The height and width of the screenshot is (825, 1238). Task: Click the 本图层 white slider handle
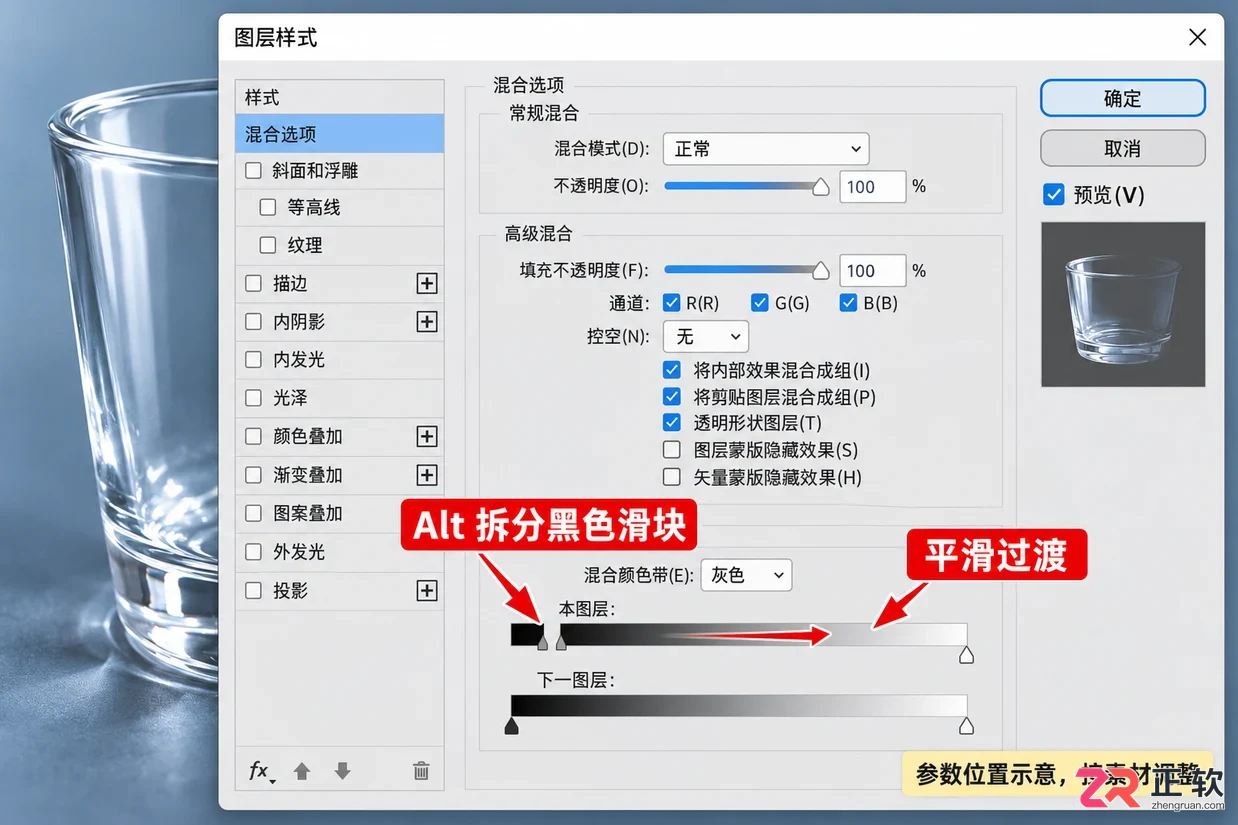(x=966, y=655)
